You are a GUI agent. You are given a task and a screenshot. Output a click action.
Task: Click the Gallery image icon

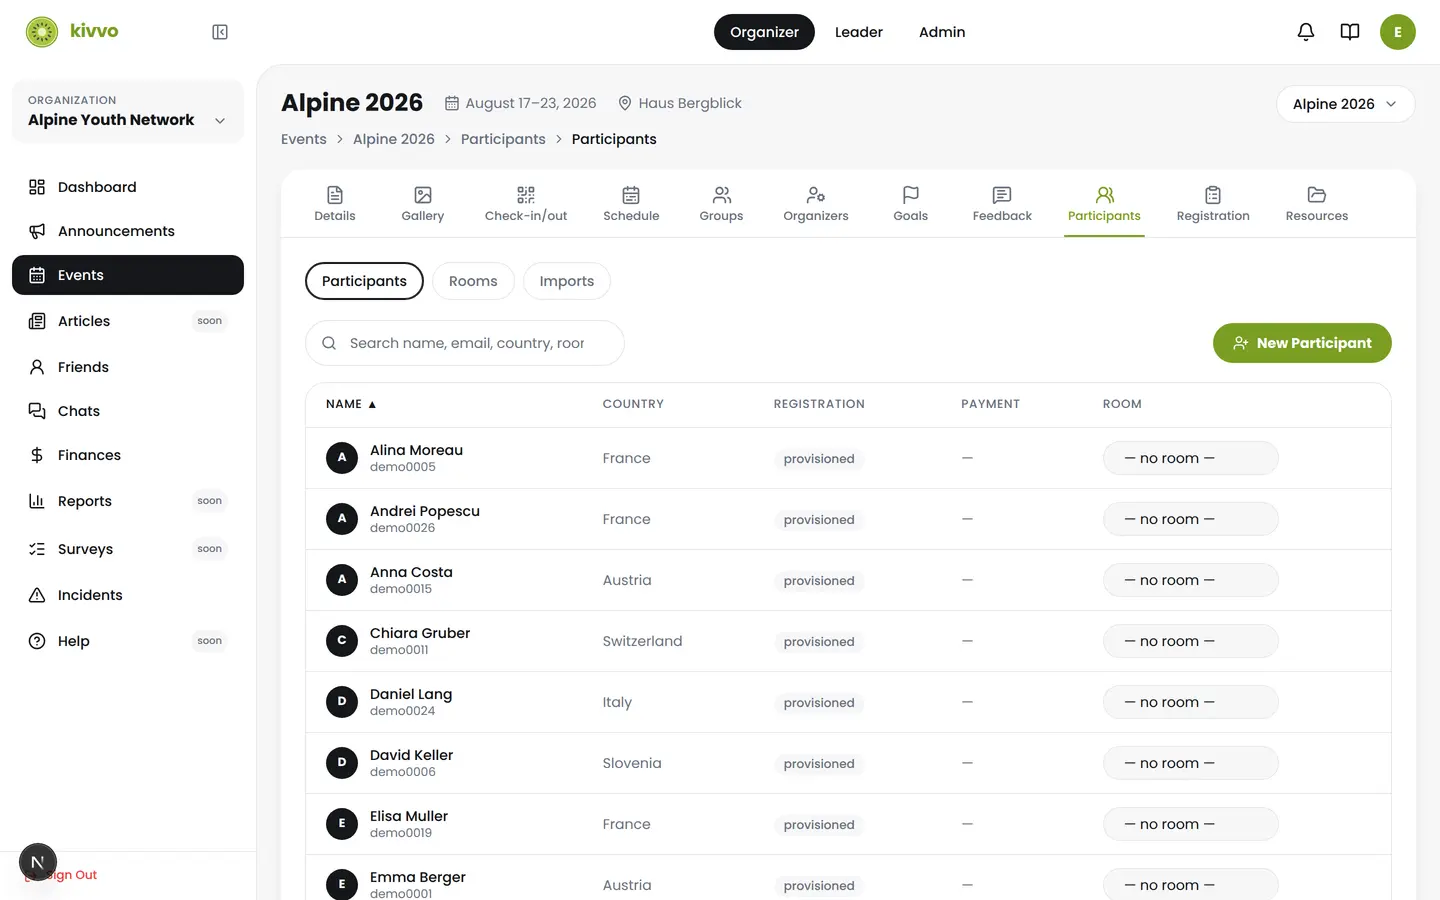(x=423, y=195)
